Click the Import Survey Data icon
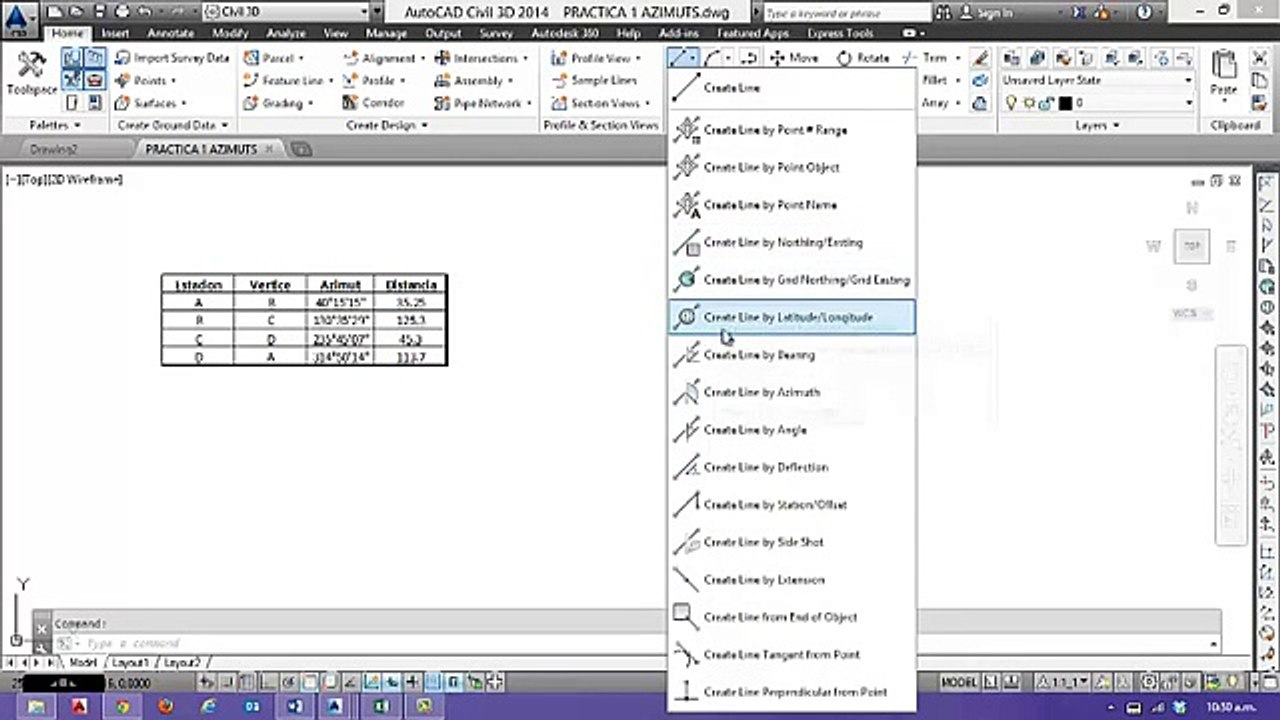 [122, 58]
